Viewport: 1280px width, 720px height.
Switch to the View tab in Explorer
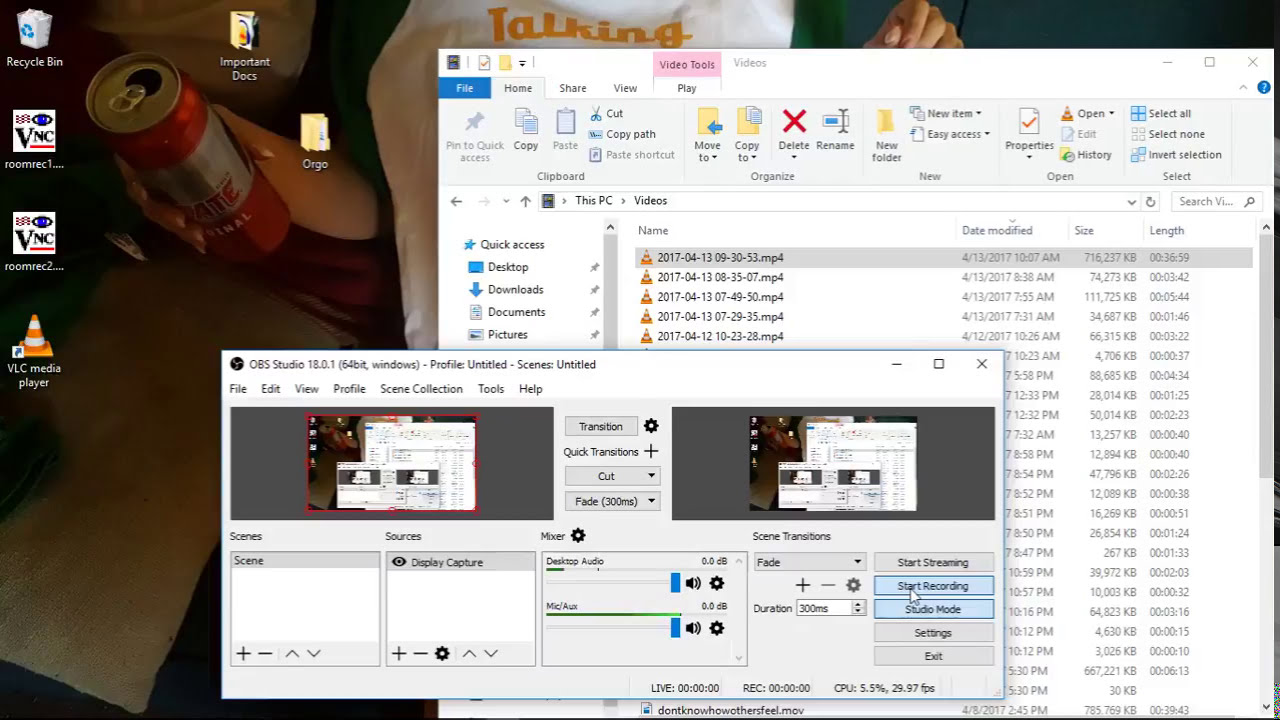[x=625, y=88]
